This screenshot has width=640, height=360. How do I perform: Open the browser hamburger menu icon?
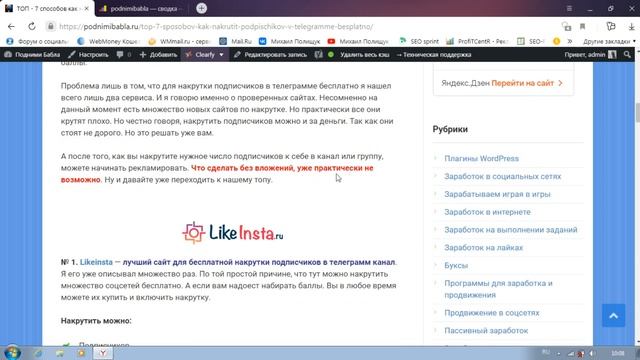pos(569,8)
